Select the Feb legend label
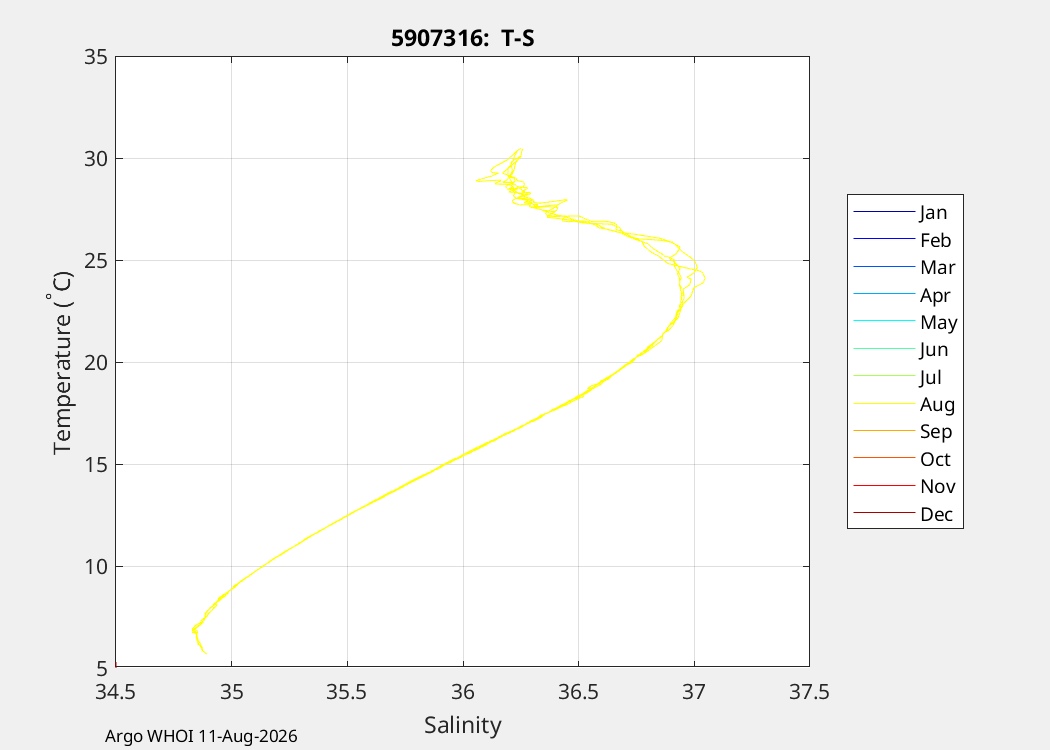 935,240
